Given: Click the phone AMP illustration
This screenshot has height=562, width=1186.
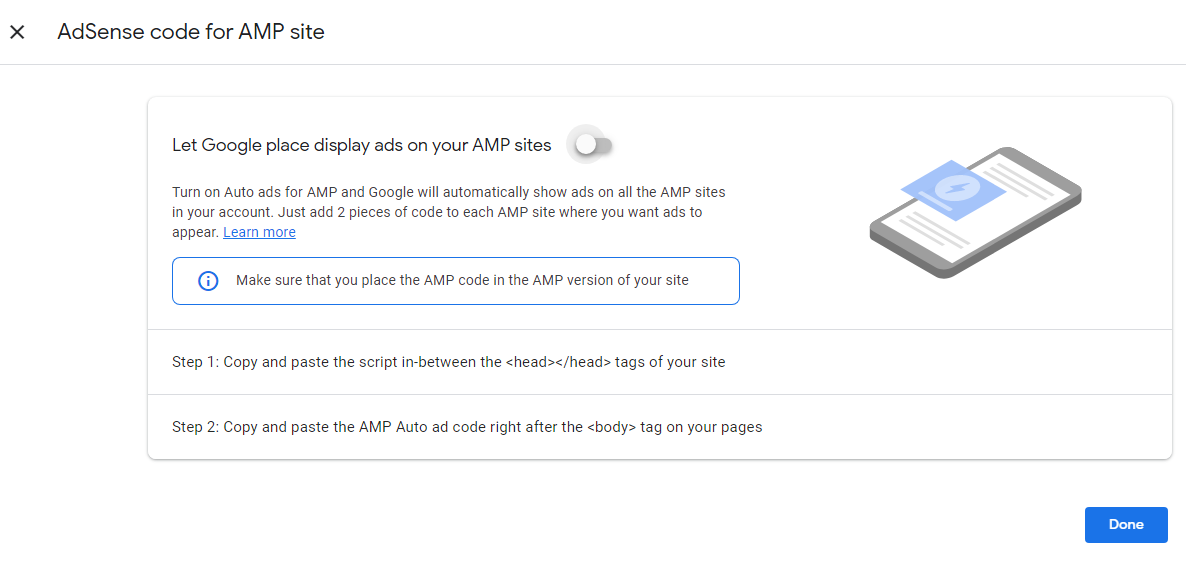Looking at the screenshot, I should tap(976, 213).
